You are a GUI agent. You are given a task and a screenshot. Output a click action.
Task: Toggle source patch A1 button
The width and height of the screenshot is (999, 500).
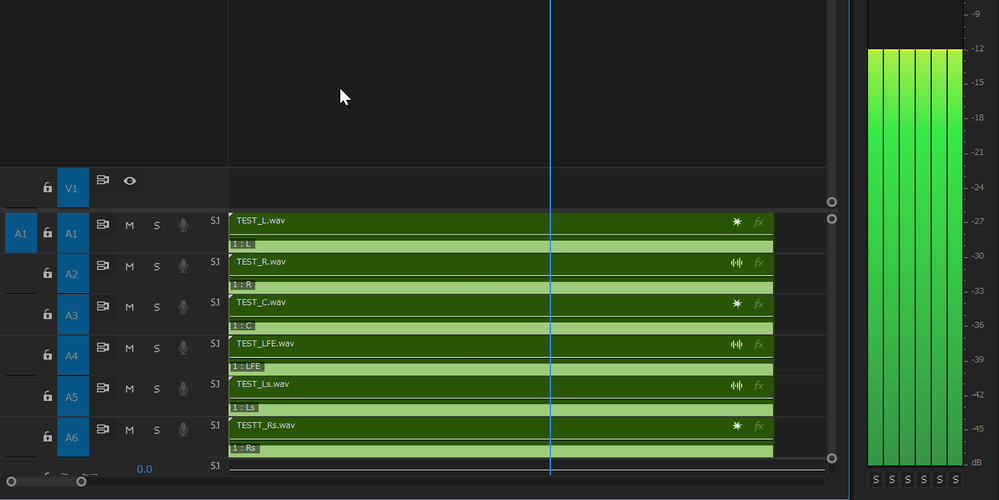(21, 233)
